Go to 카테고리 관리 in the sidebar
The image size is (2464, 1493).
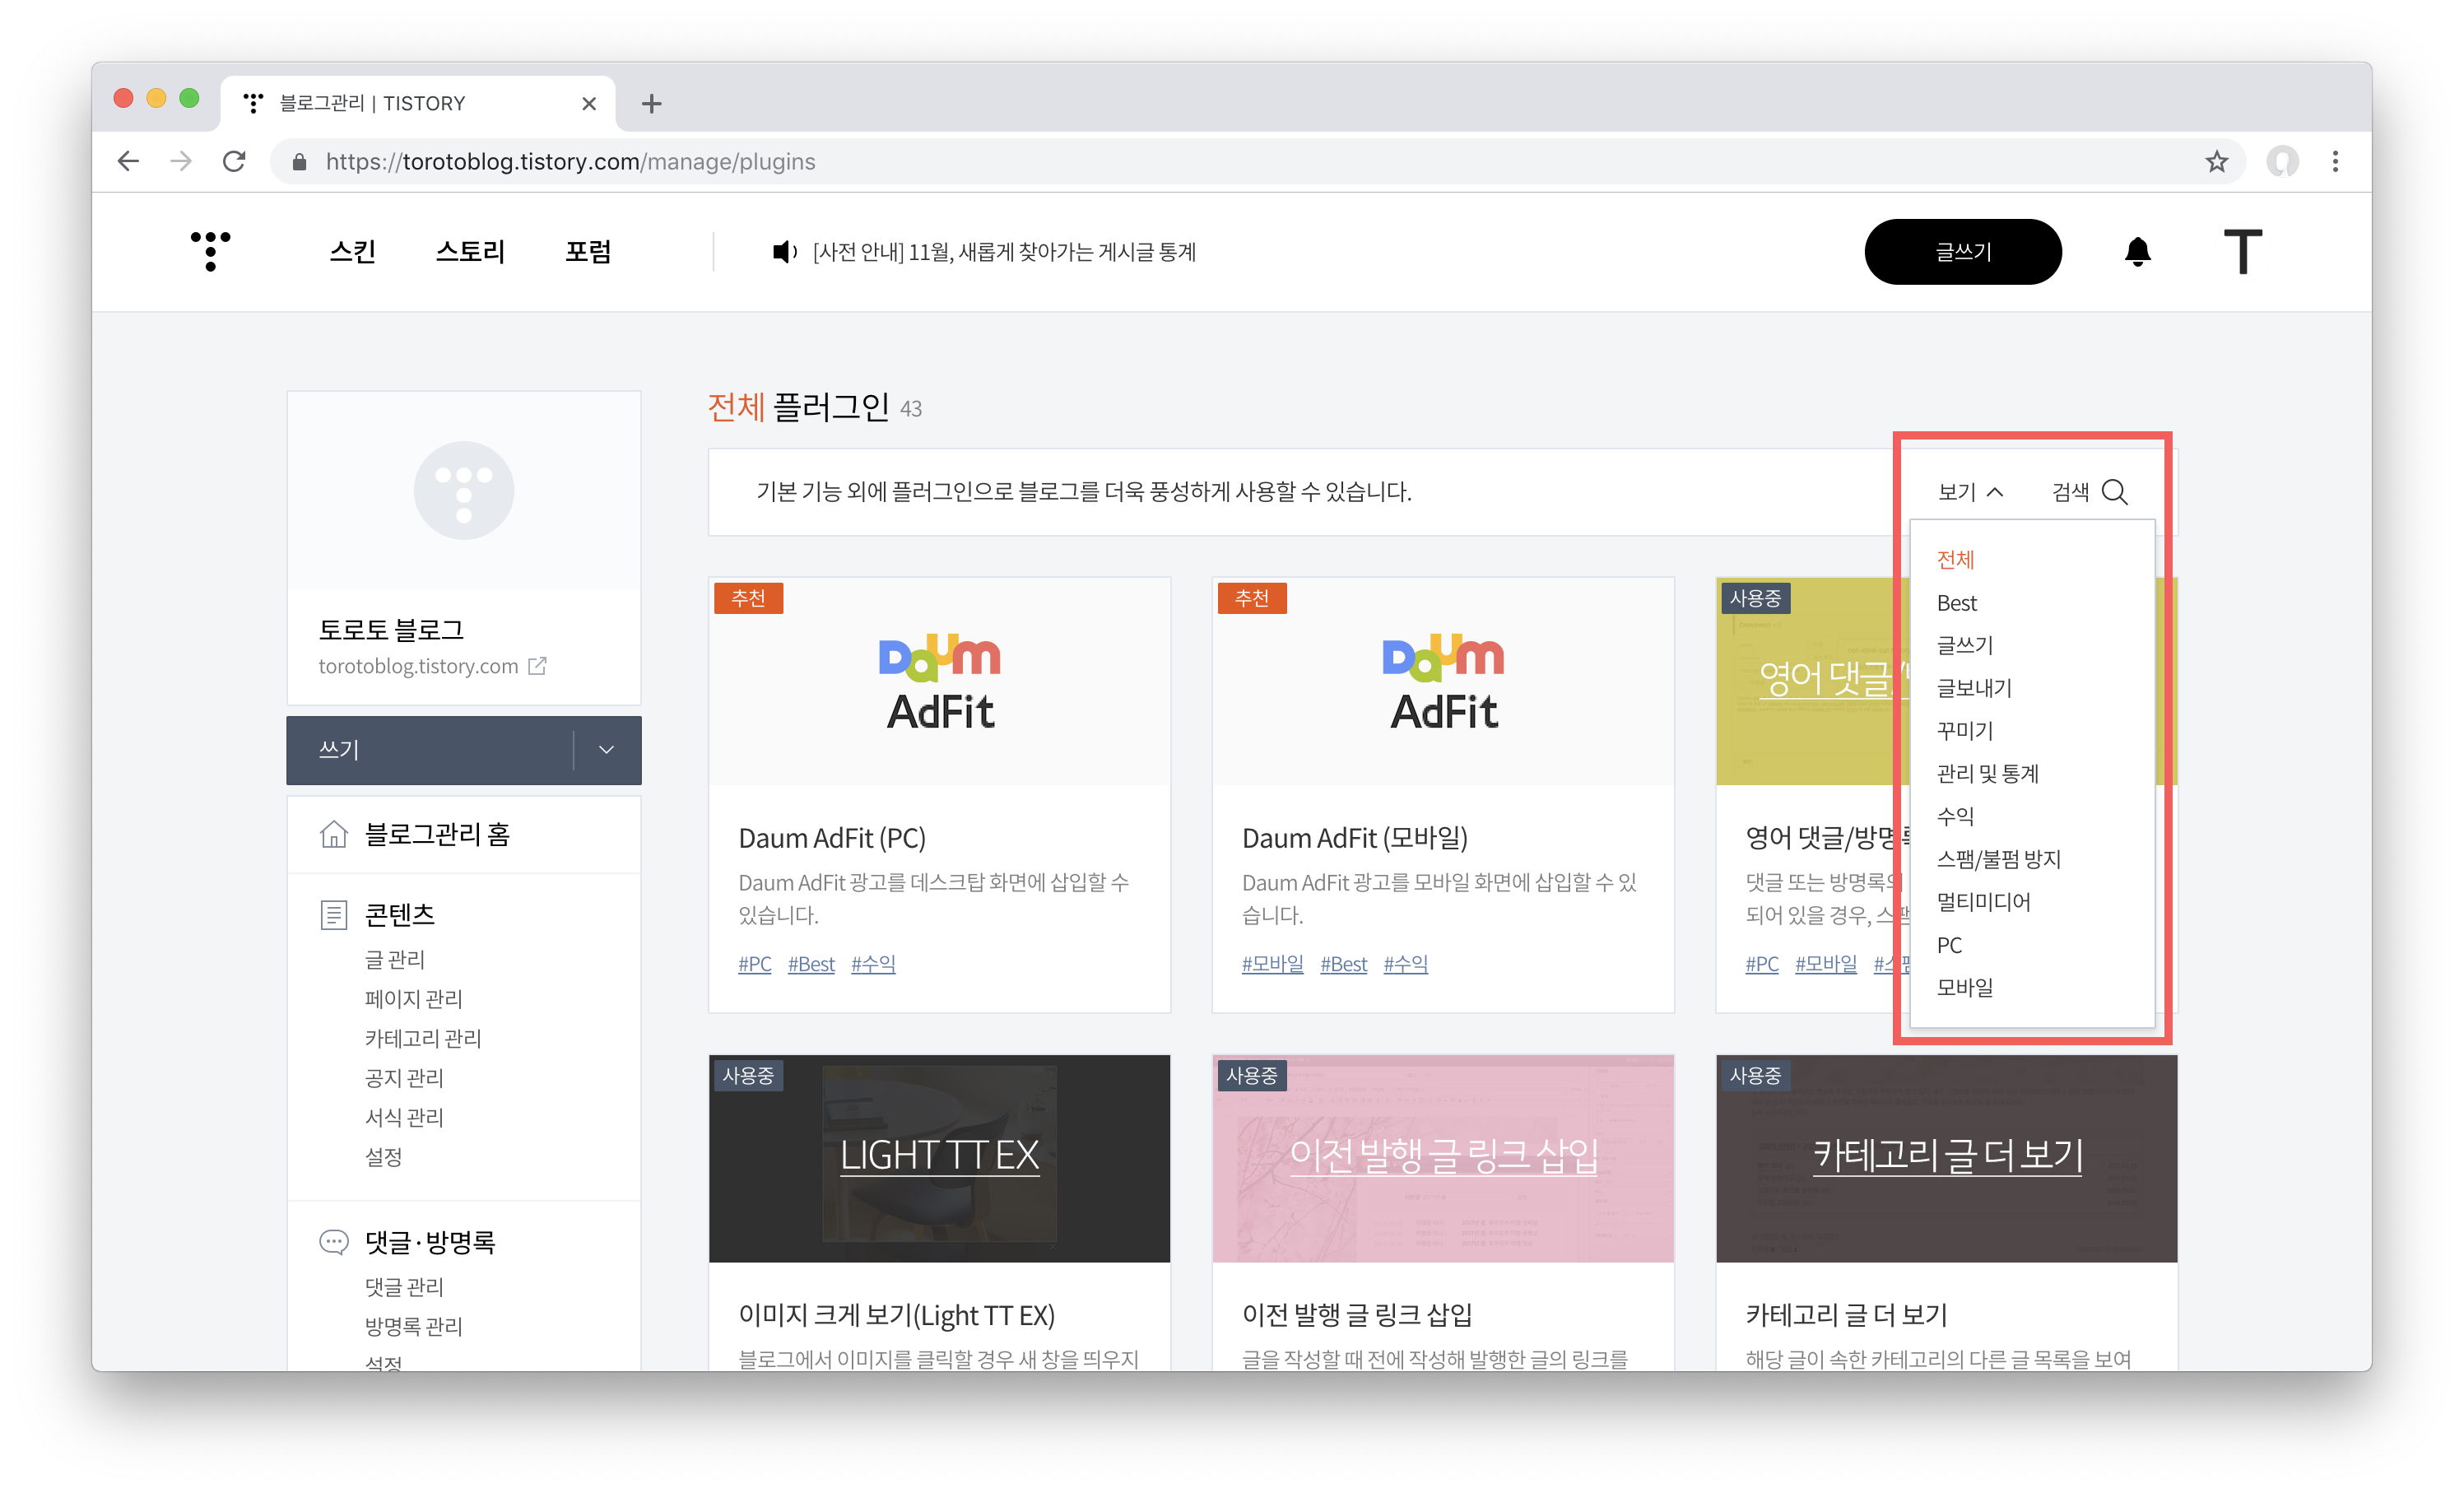coord(423,1038)
